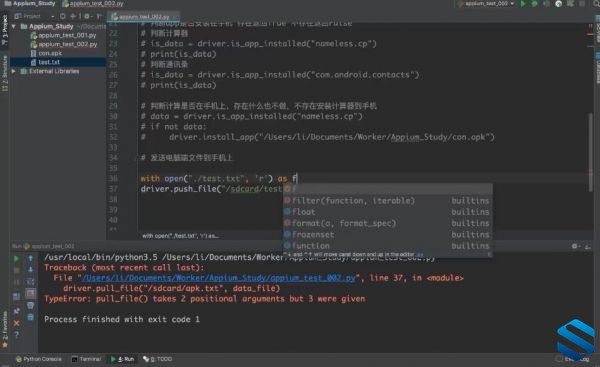This screenshot has width=600, height=367.
Task: Follow the appium_test_002.py traceback file link
Action: click(x=218, y=278)
